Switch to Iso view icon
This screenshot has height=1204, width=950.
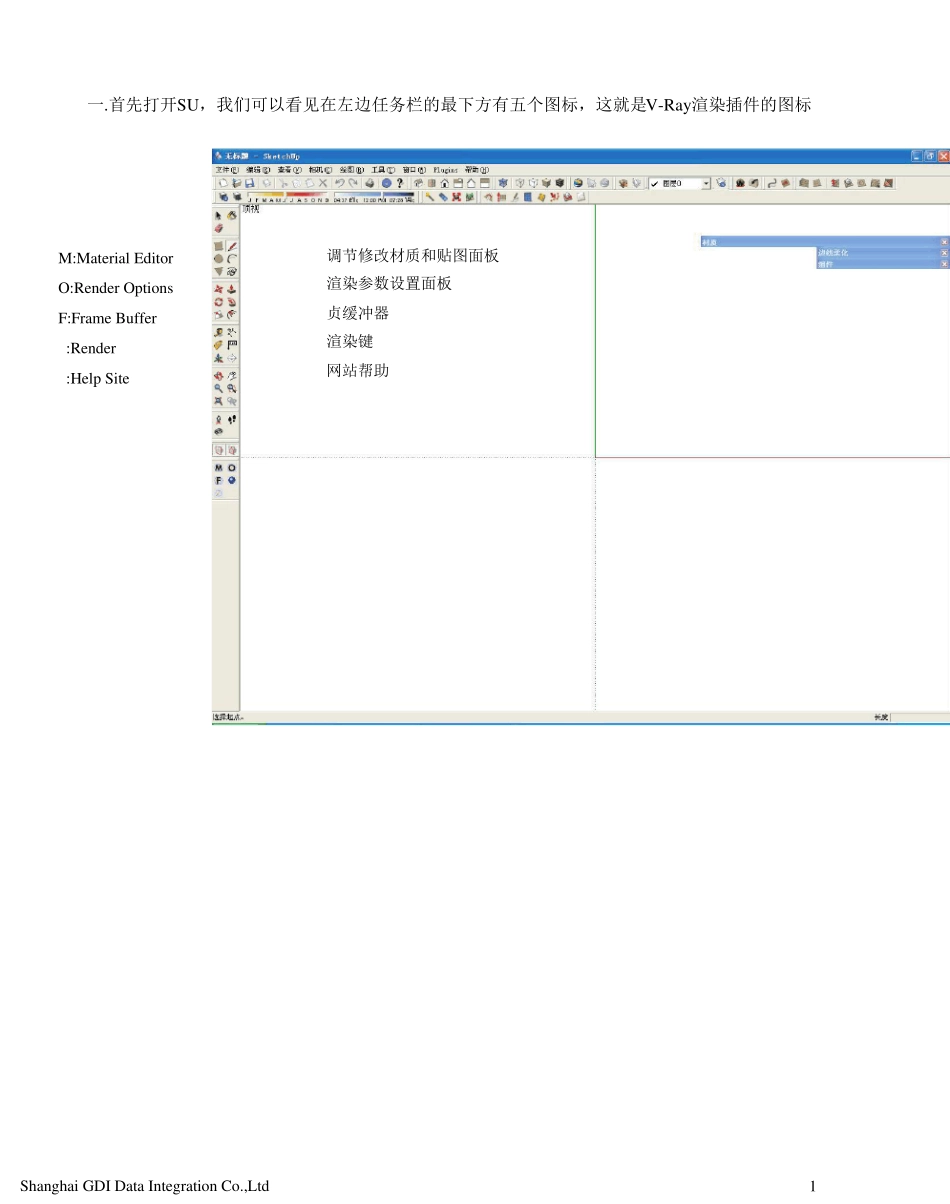click(x=419, y=183)
